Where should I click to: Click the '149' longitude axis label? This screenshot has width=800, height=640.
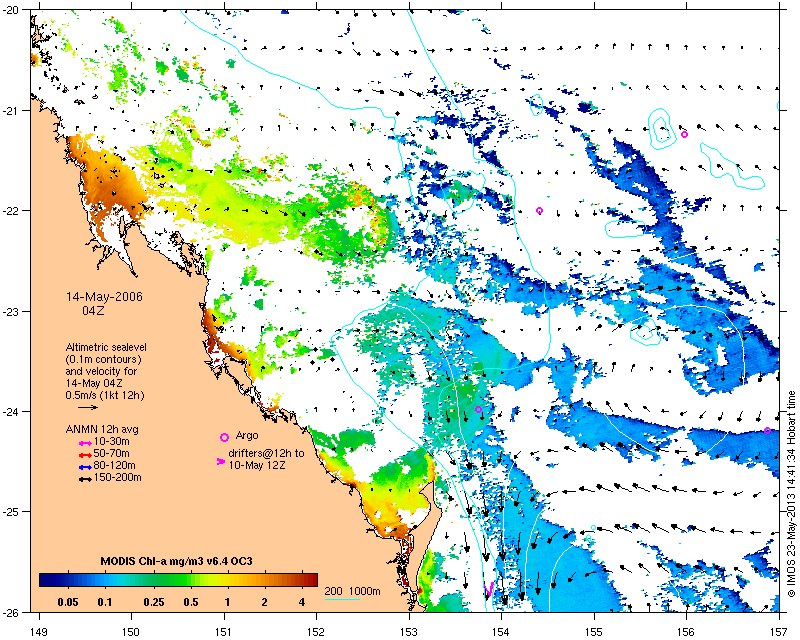click(x=39, y=632)
